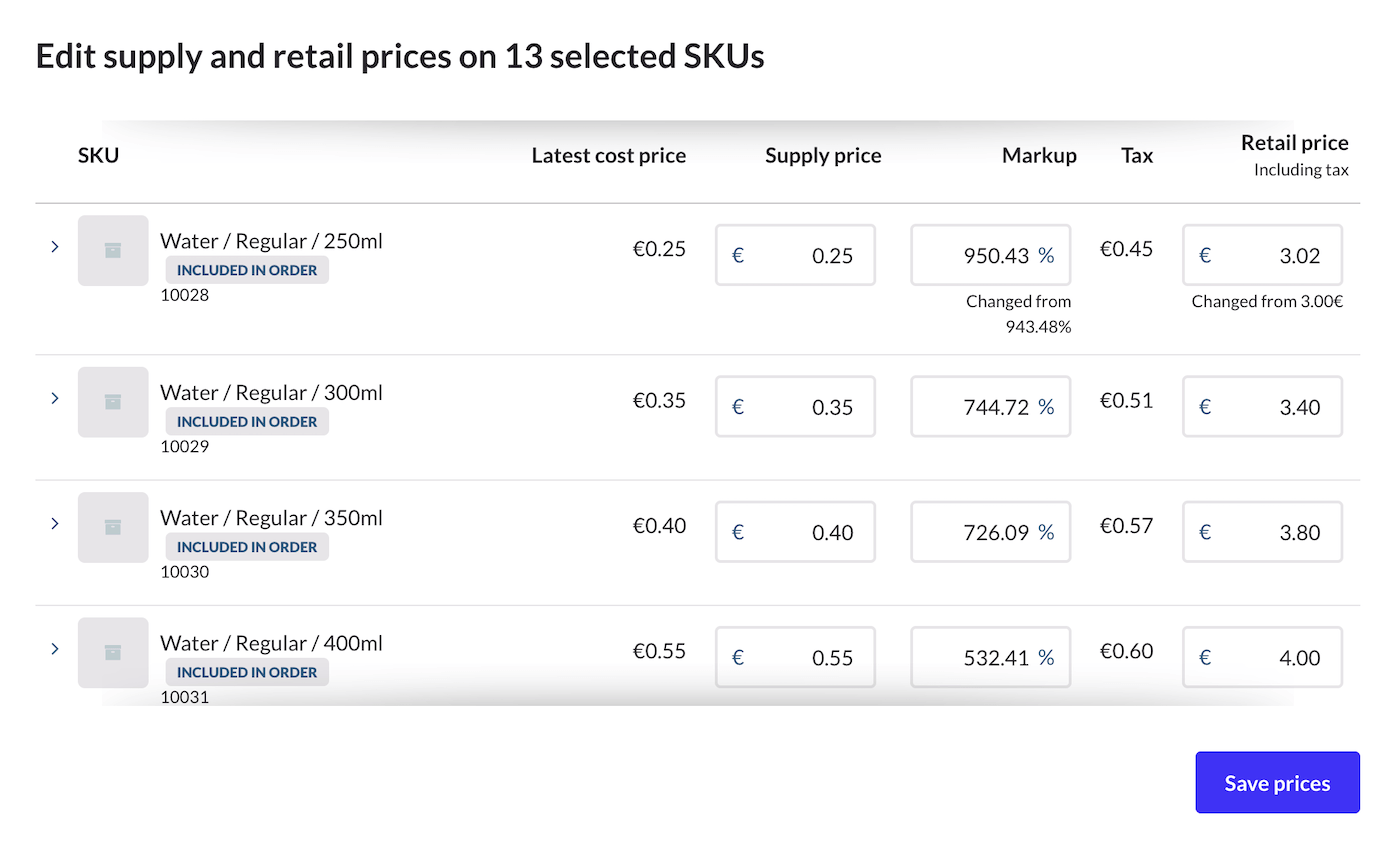Edit the 744.72% markup field
Viewport: 1400px width, 844px height.
[990, 407]
